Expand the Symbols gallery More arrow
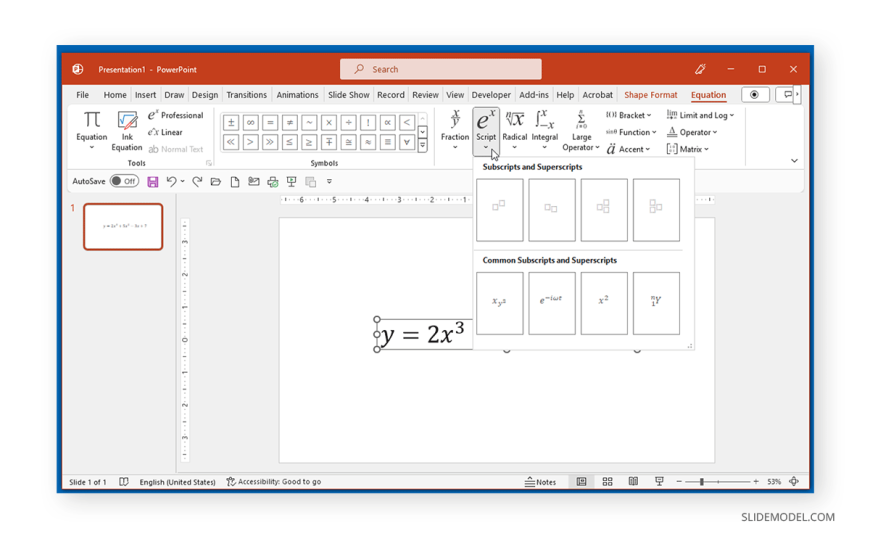 [x=423, y=145]
